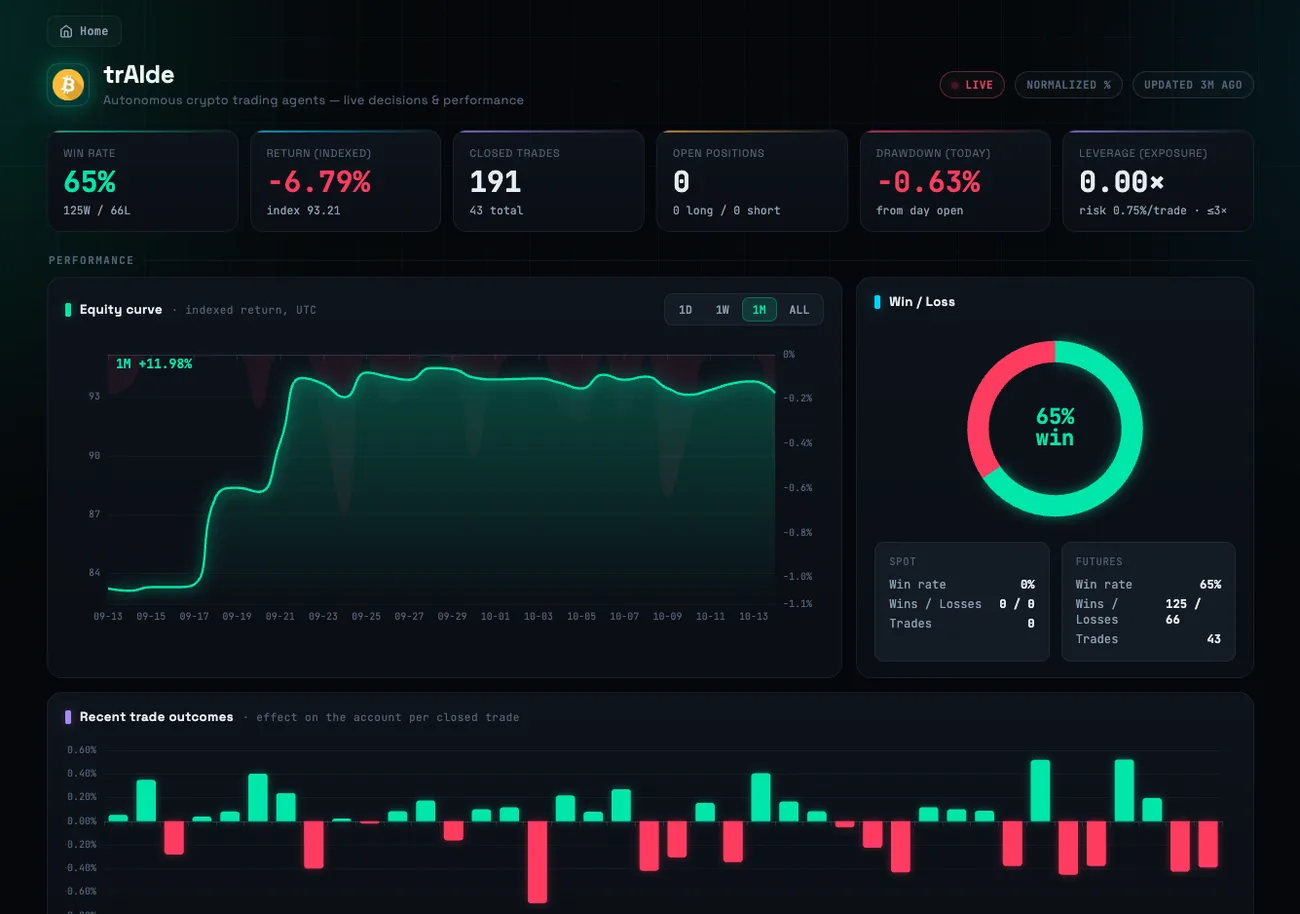
Task: Open the Win Rate 65% card
Action: (x=143, y=181)
